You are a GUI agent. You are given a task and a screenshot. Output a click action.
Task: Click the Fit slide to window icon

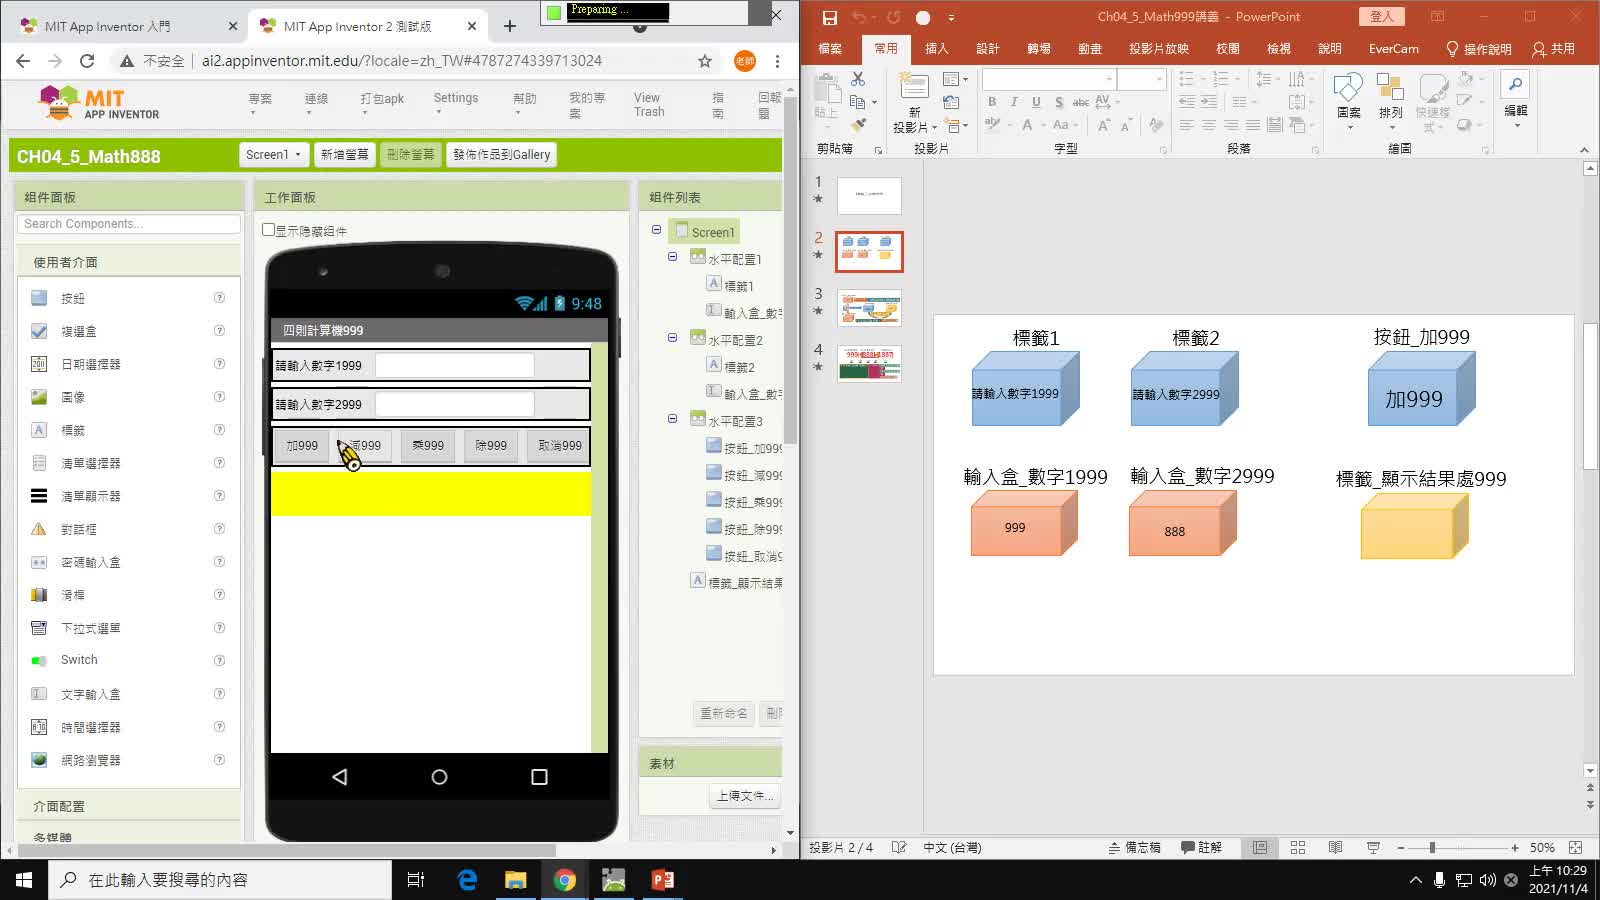pos(1576,847)
